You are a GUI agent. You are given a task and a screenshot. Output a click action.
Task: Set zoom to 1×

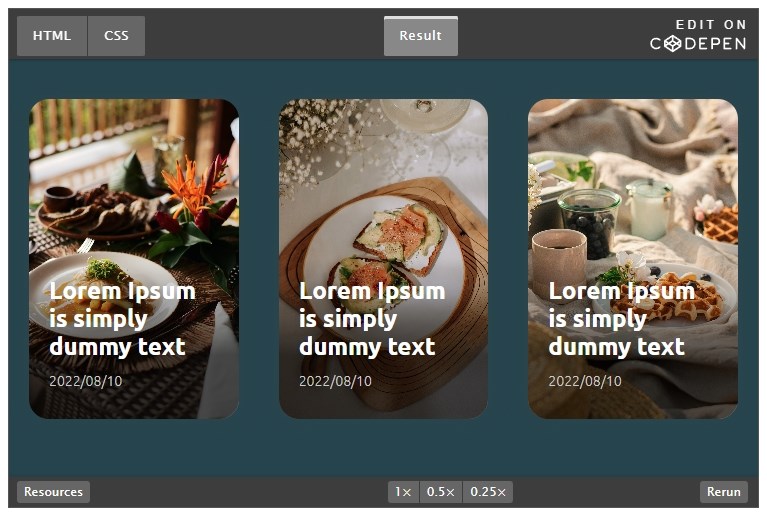(404, 492)
